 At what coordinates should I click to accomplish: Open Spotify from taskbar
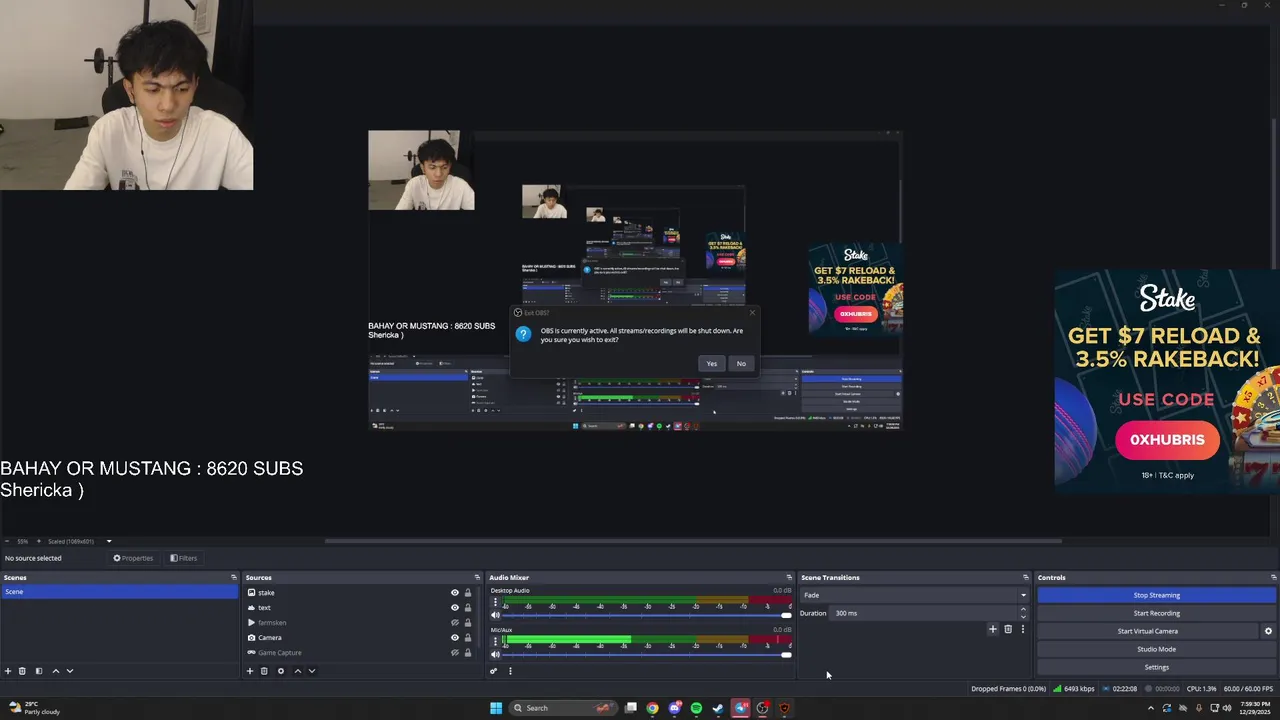click(696, 708)
